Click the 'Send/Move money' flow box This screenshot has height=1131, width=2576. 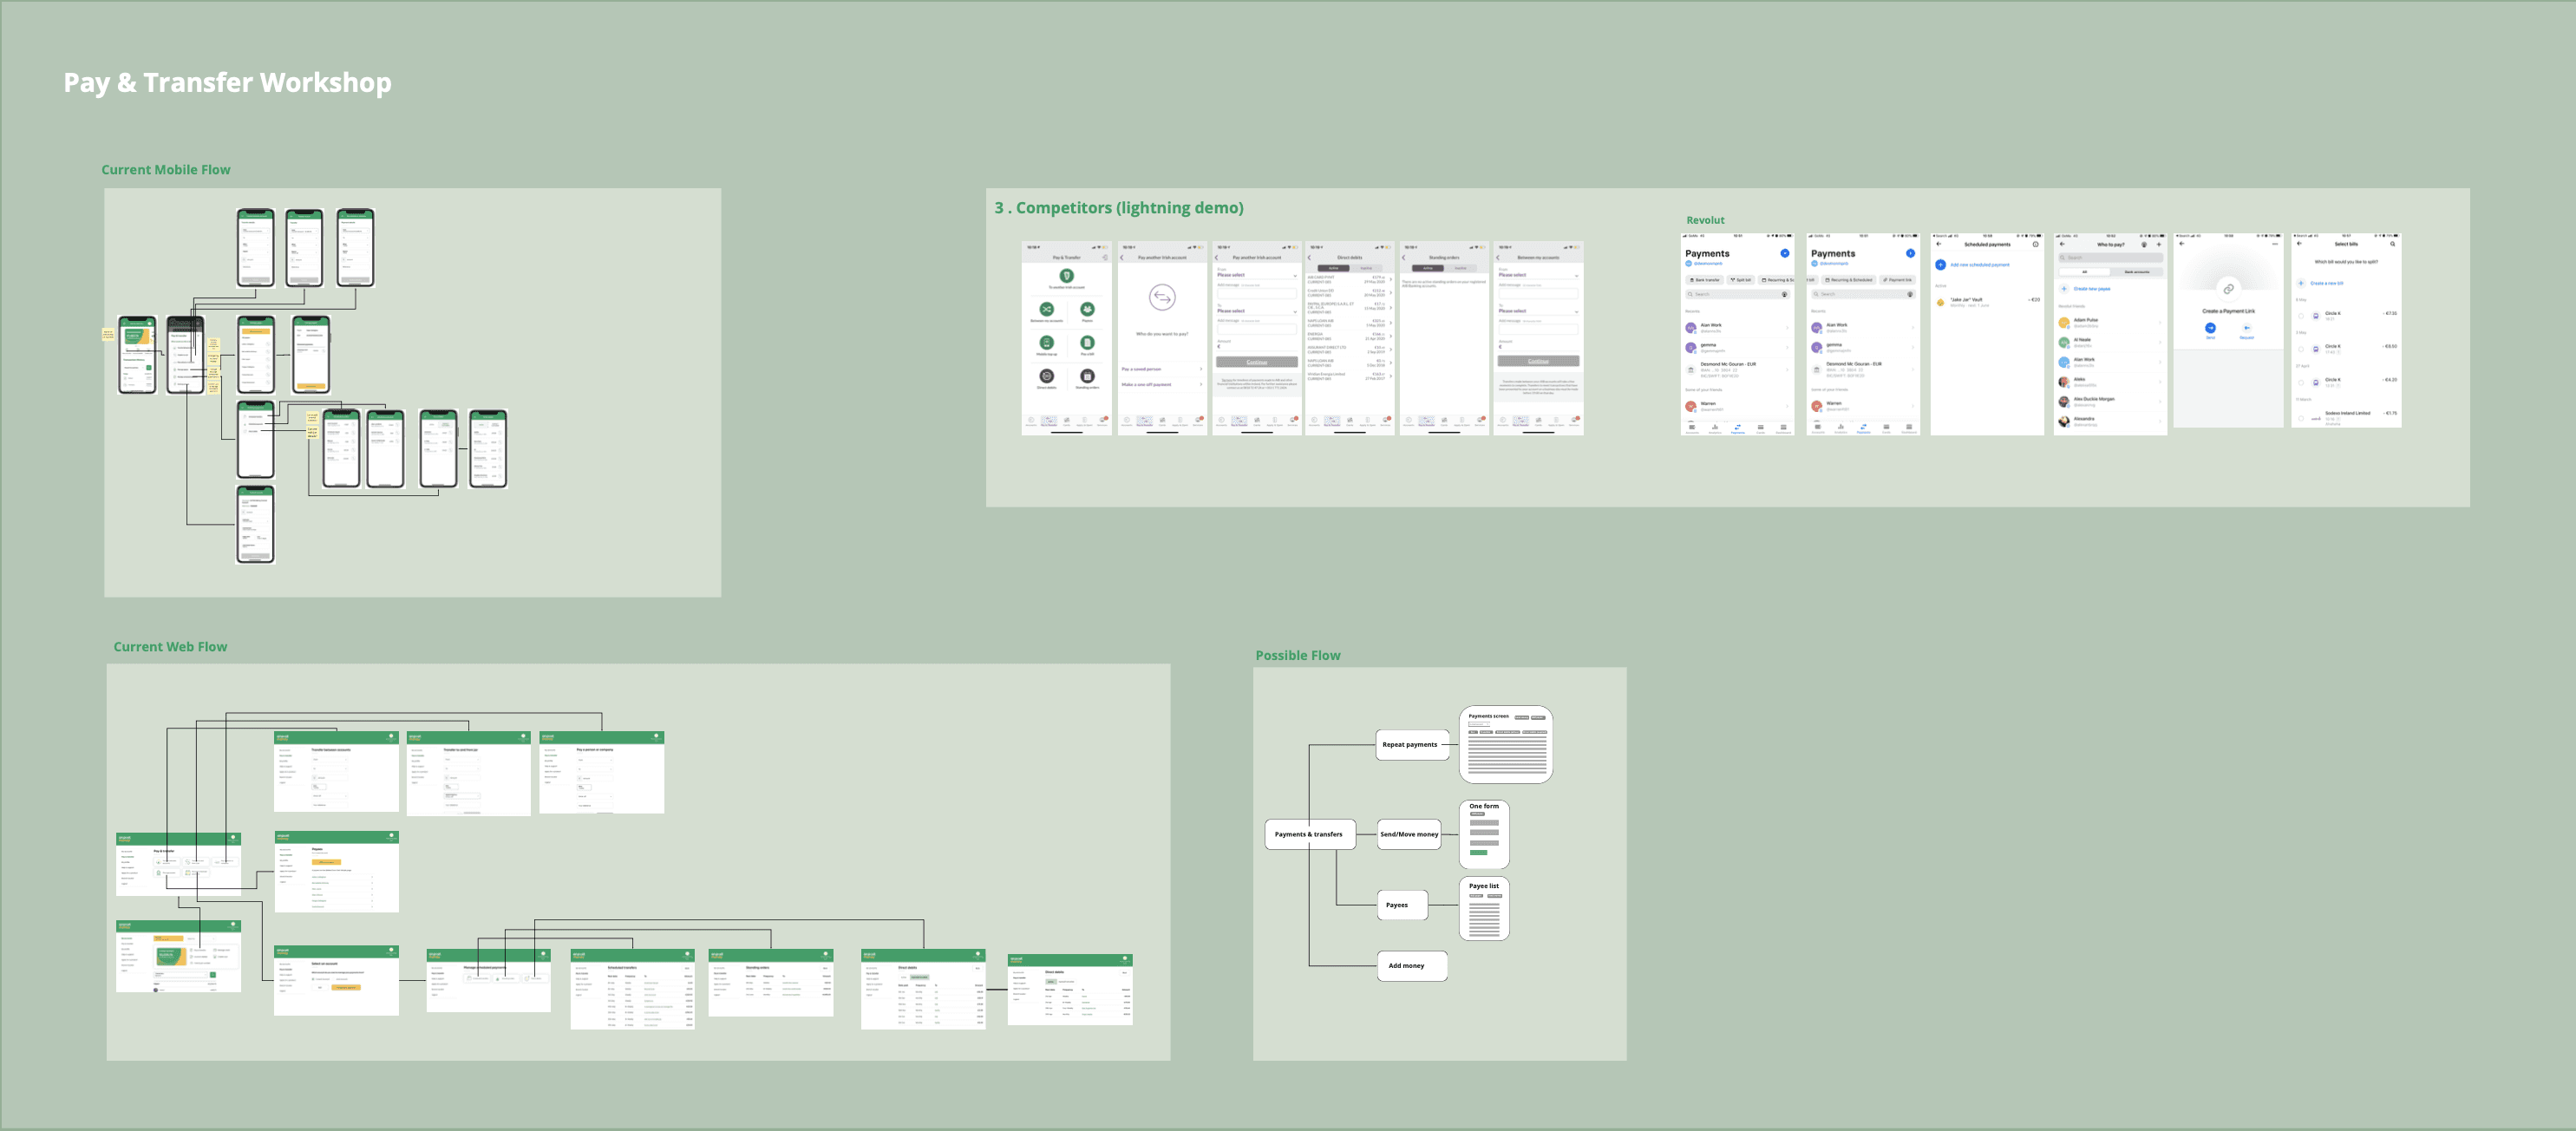1409,834
